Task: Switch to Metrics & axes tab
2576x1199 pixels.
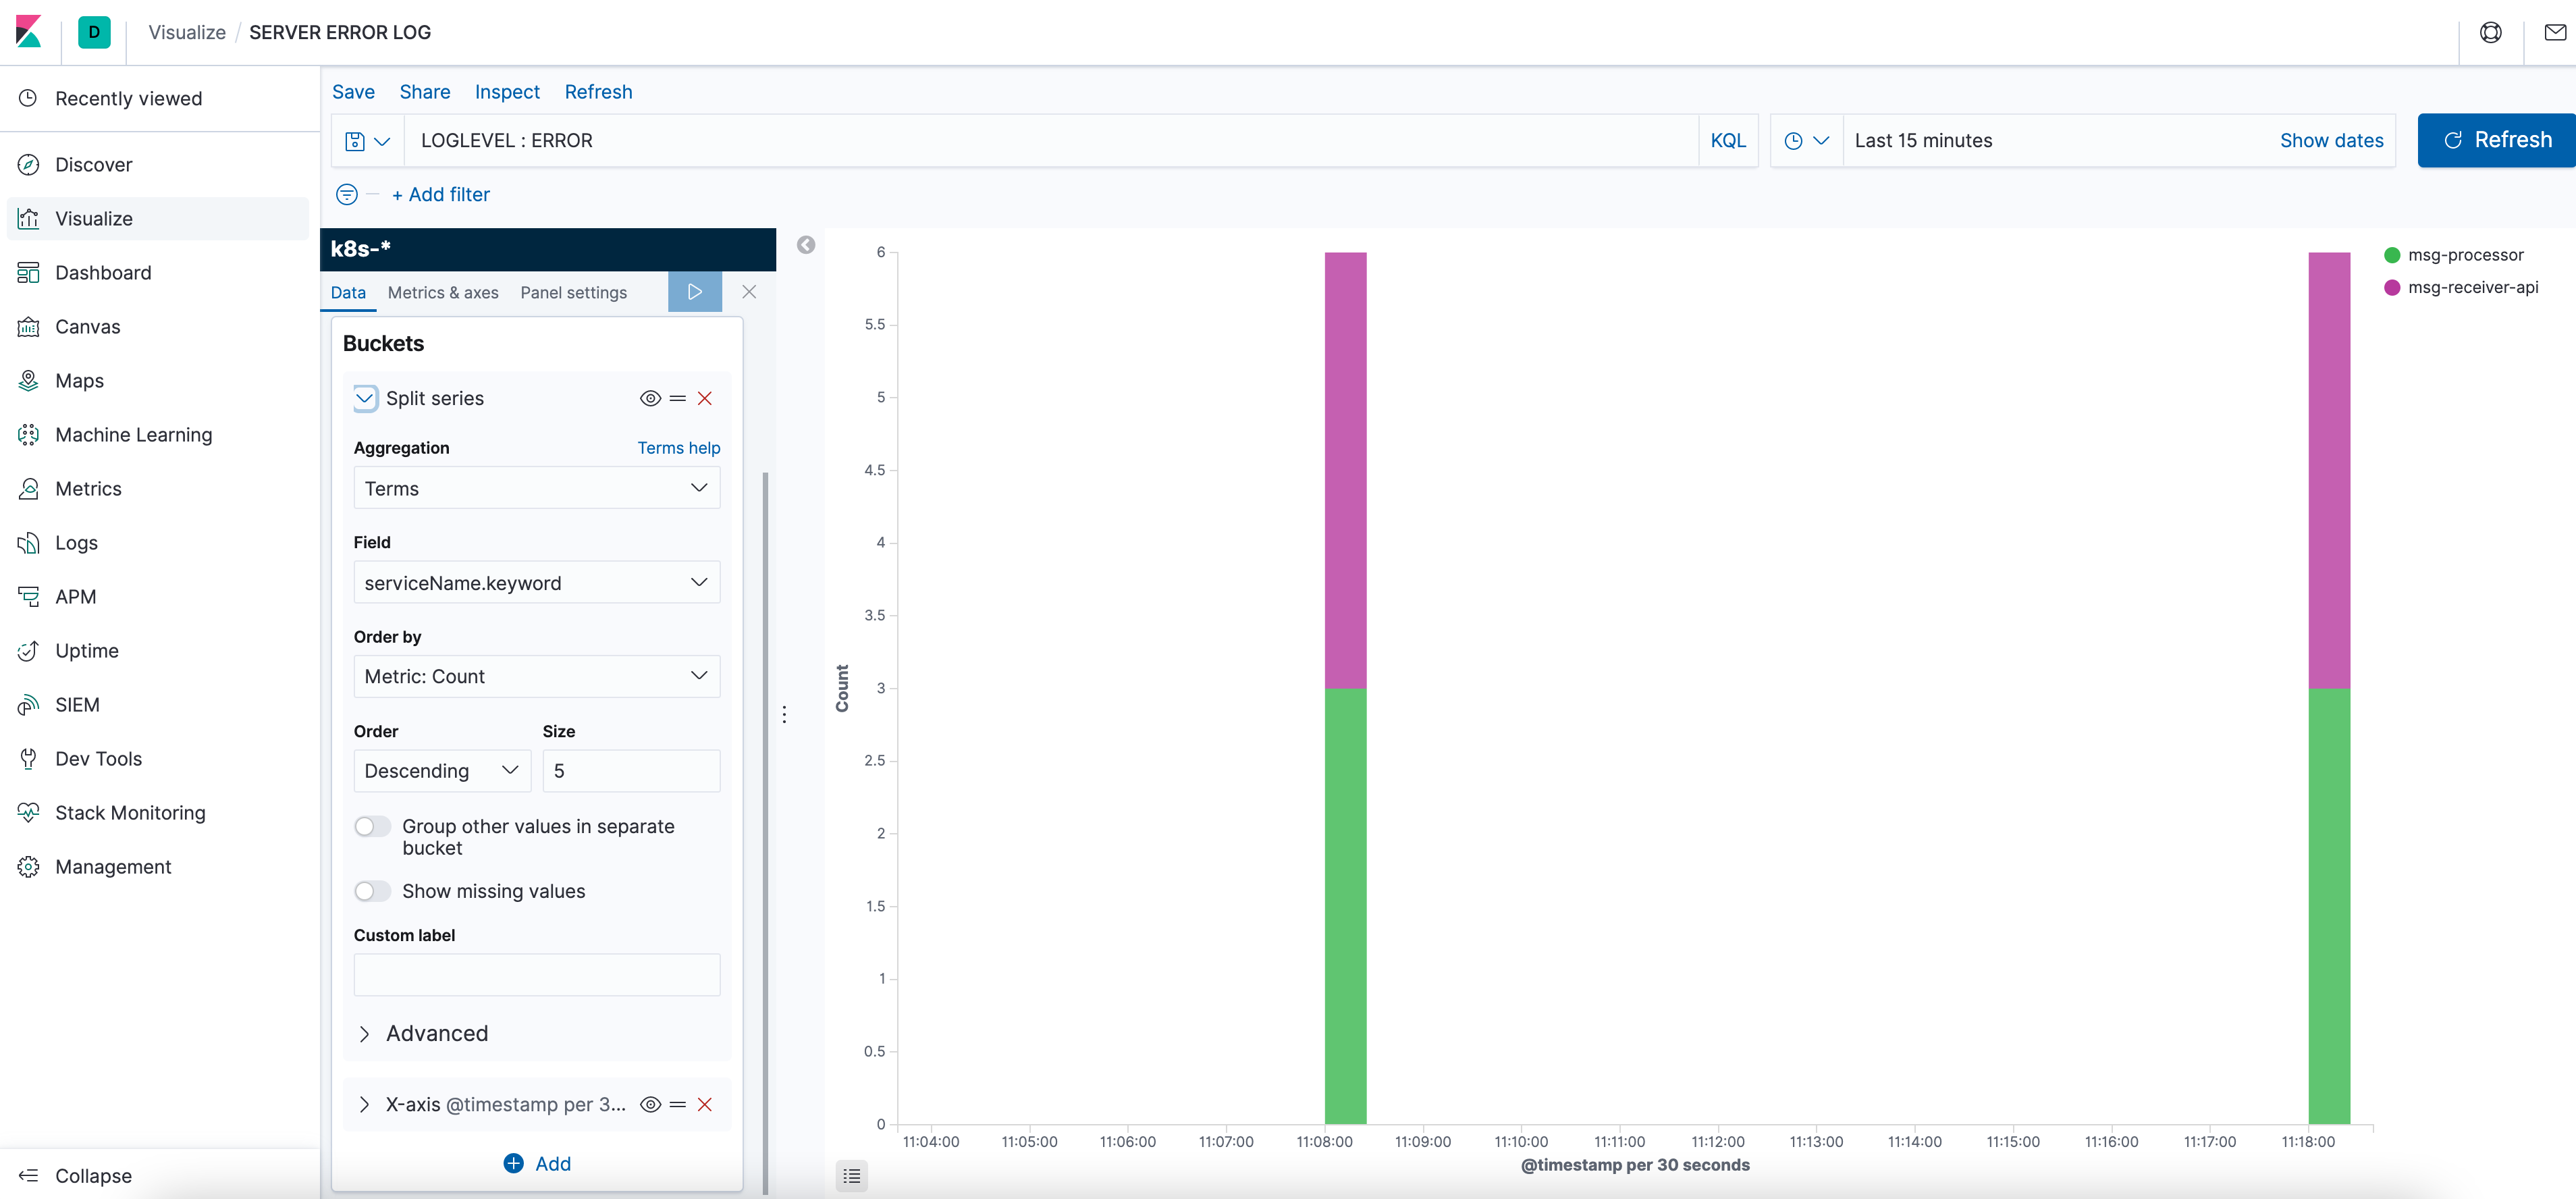Action: click(x=443, y=292)
